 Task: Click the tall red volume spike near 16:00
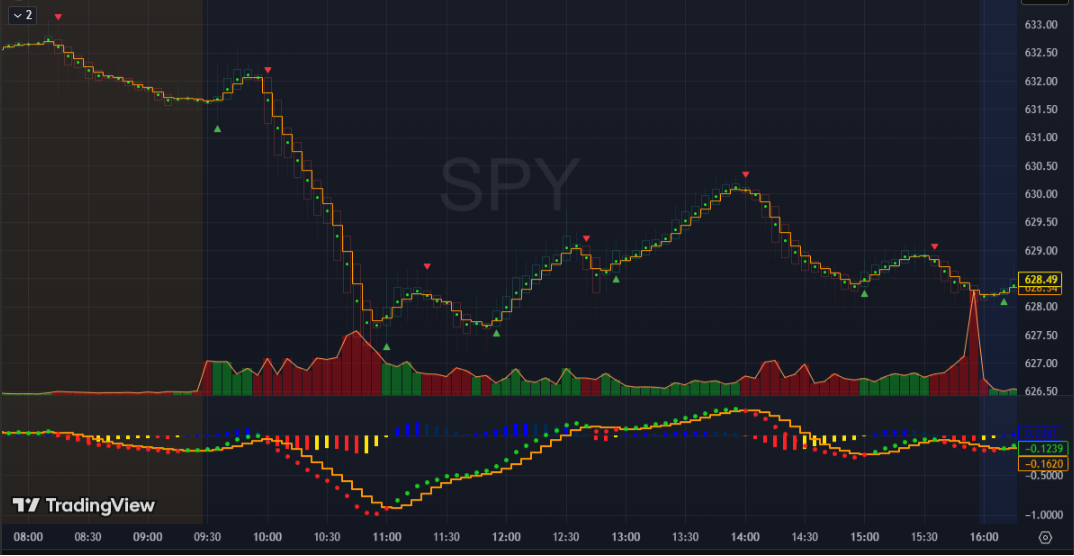(x=972, y=330)
